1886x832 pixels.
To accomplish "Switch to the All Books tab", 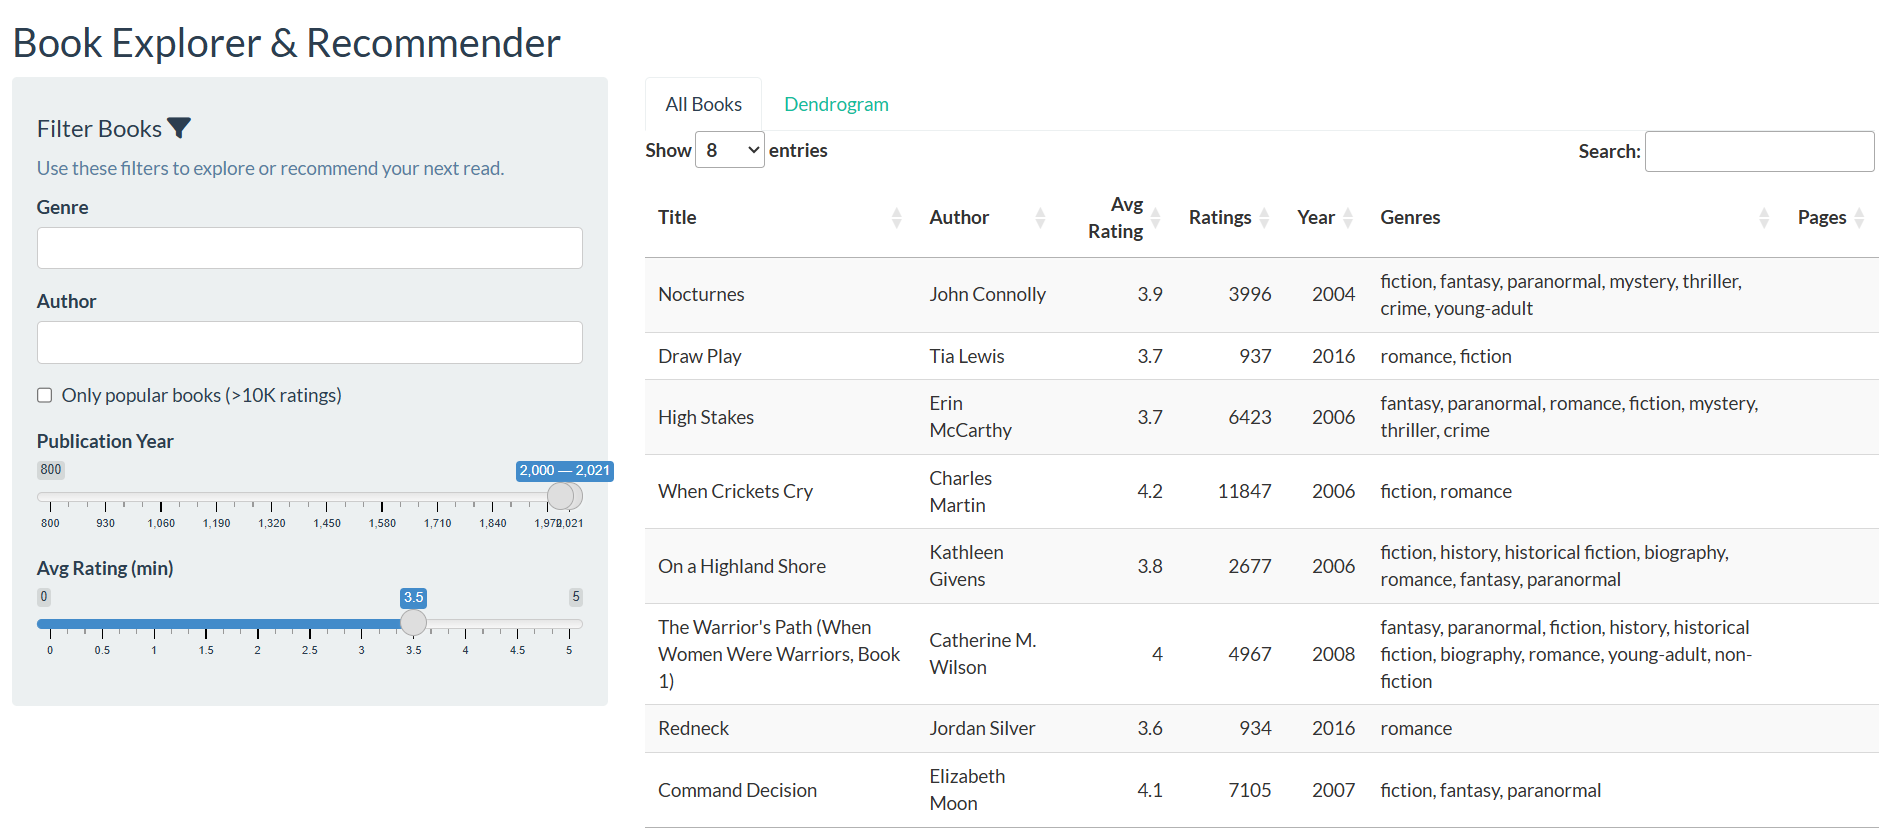I will 704,104.
